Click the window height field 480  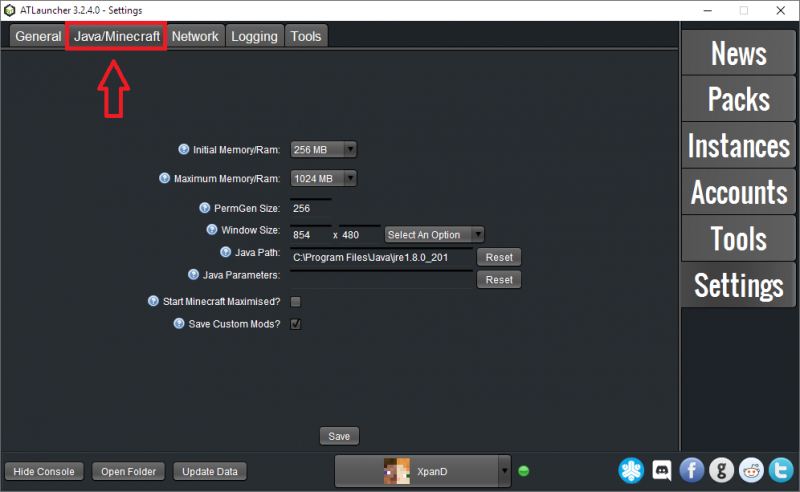360,235
